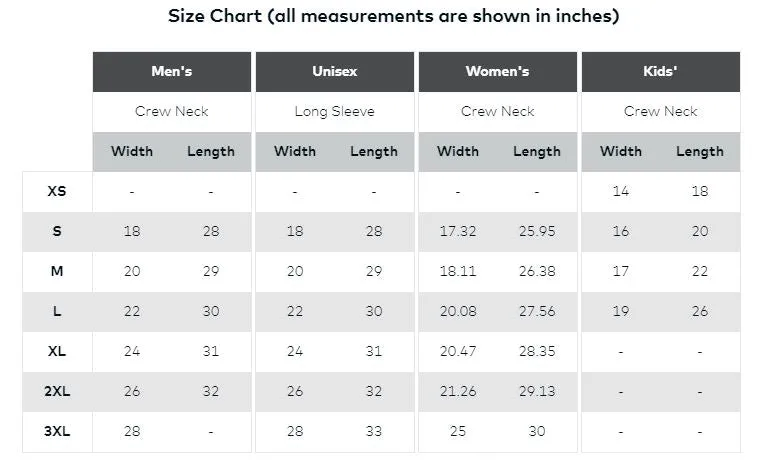Select Kids' large length value 26

click(x=700, y=311)
